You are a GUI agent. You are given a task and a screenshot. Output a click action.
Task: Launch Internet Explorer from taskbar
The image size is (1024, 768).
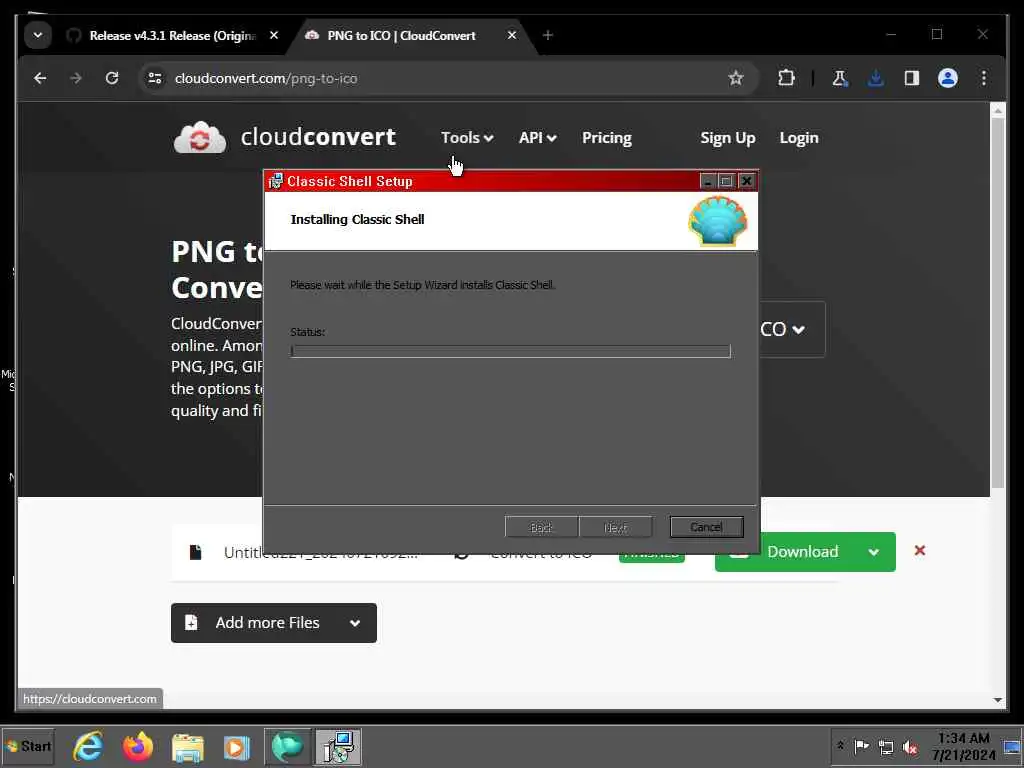[88, 746]
